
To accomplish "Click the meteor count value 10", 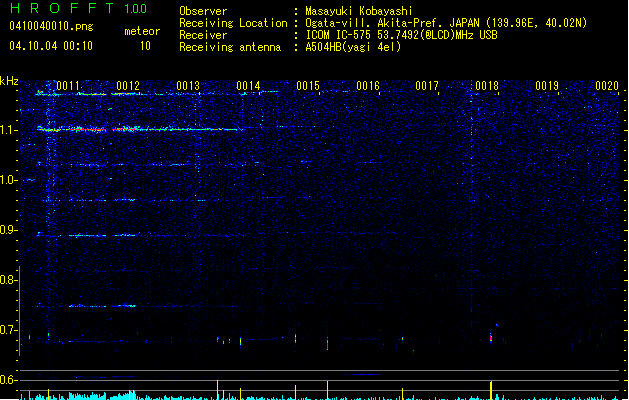I will 145,46.
